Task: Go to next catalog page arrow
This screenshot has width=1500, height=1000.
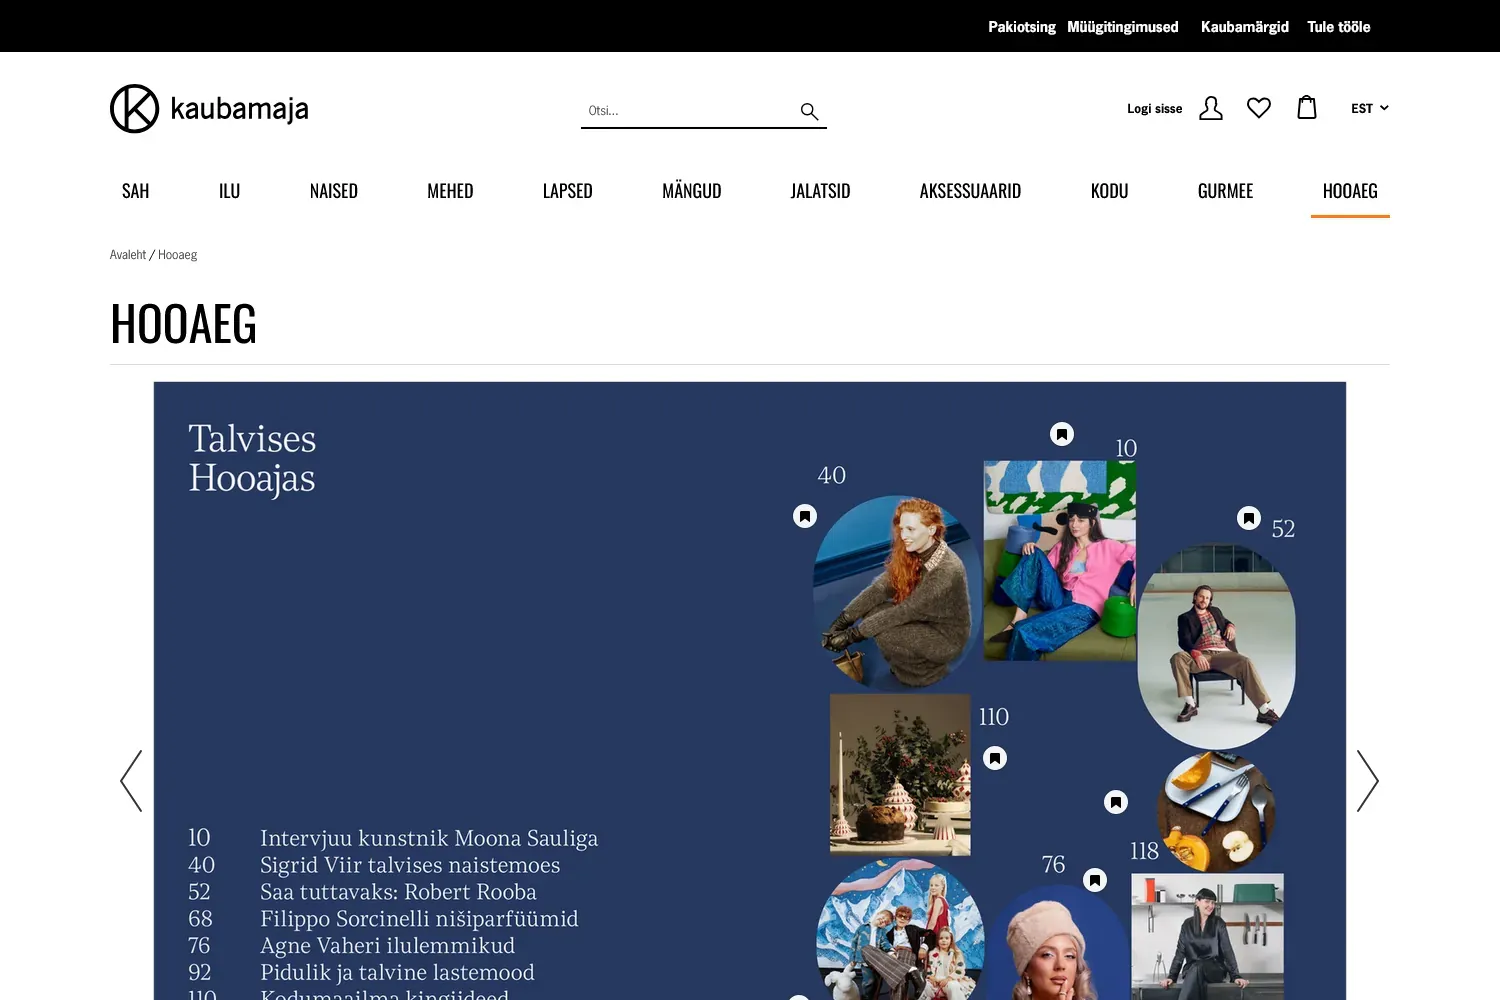Action: coord(1367,781)
